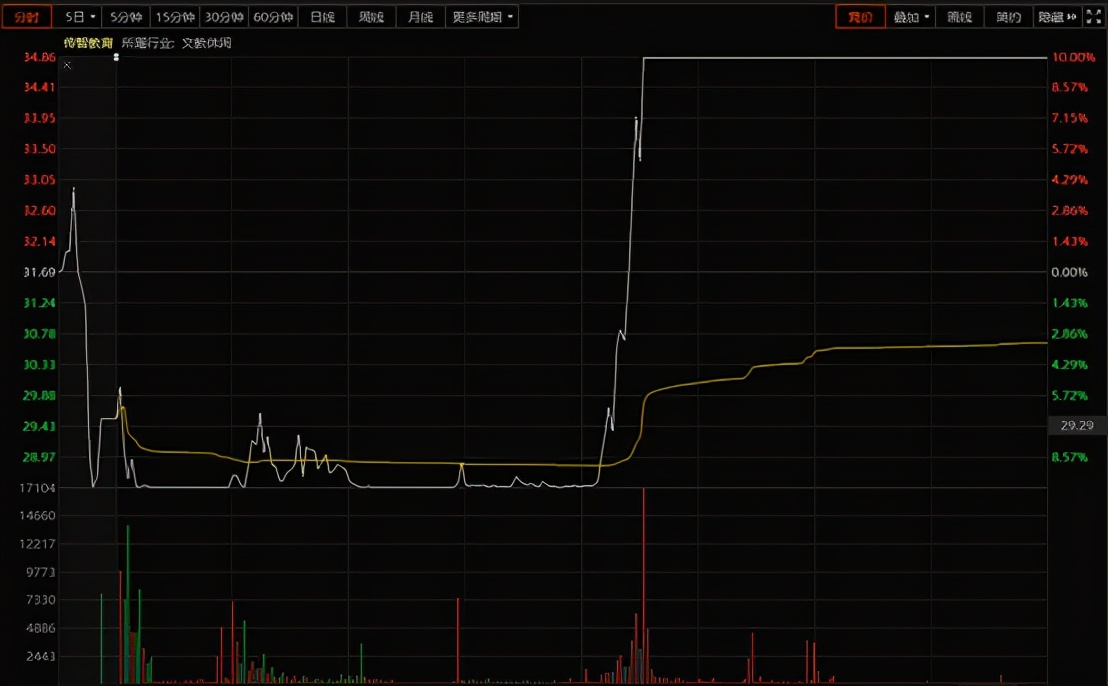The height and width of the screenshot is (686, 1108).
Task: Open the 5日 period dropdown
Action: [79, 17]
